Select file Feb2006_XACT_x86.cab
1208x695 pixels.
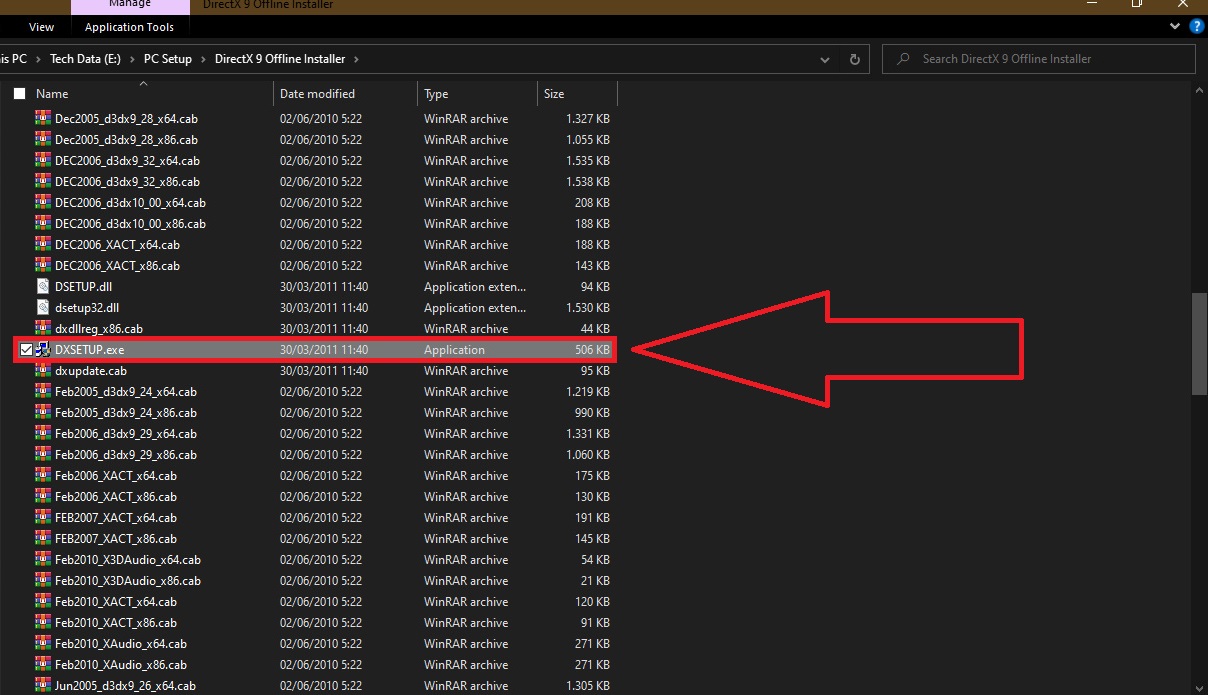pyautogui.click(x=116, y=496)
